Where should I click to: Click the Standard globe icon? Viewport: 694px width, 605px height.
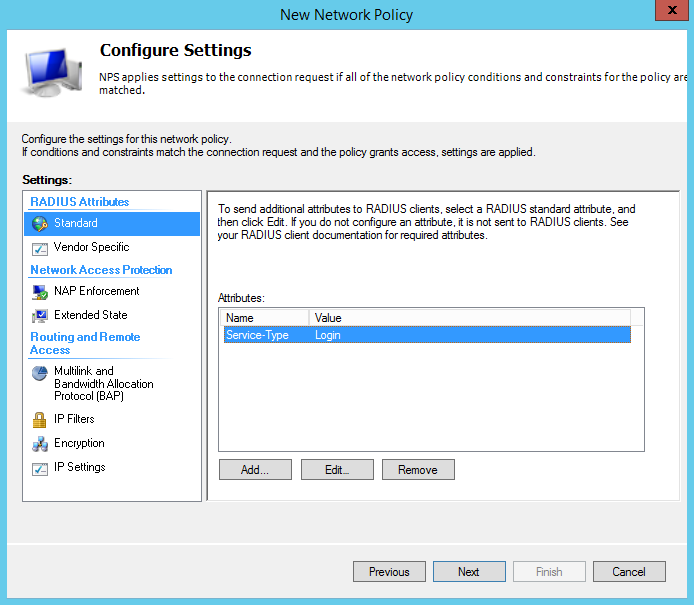40,224
